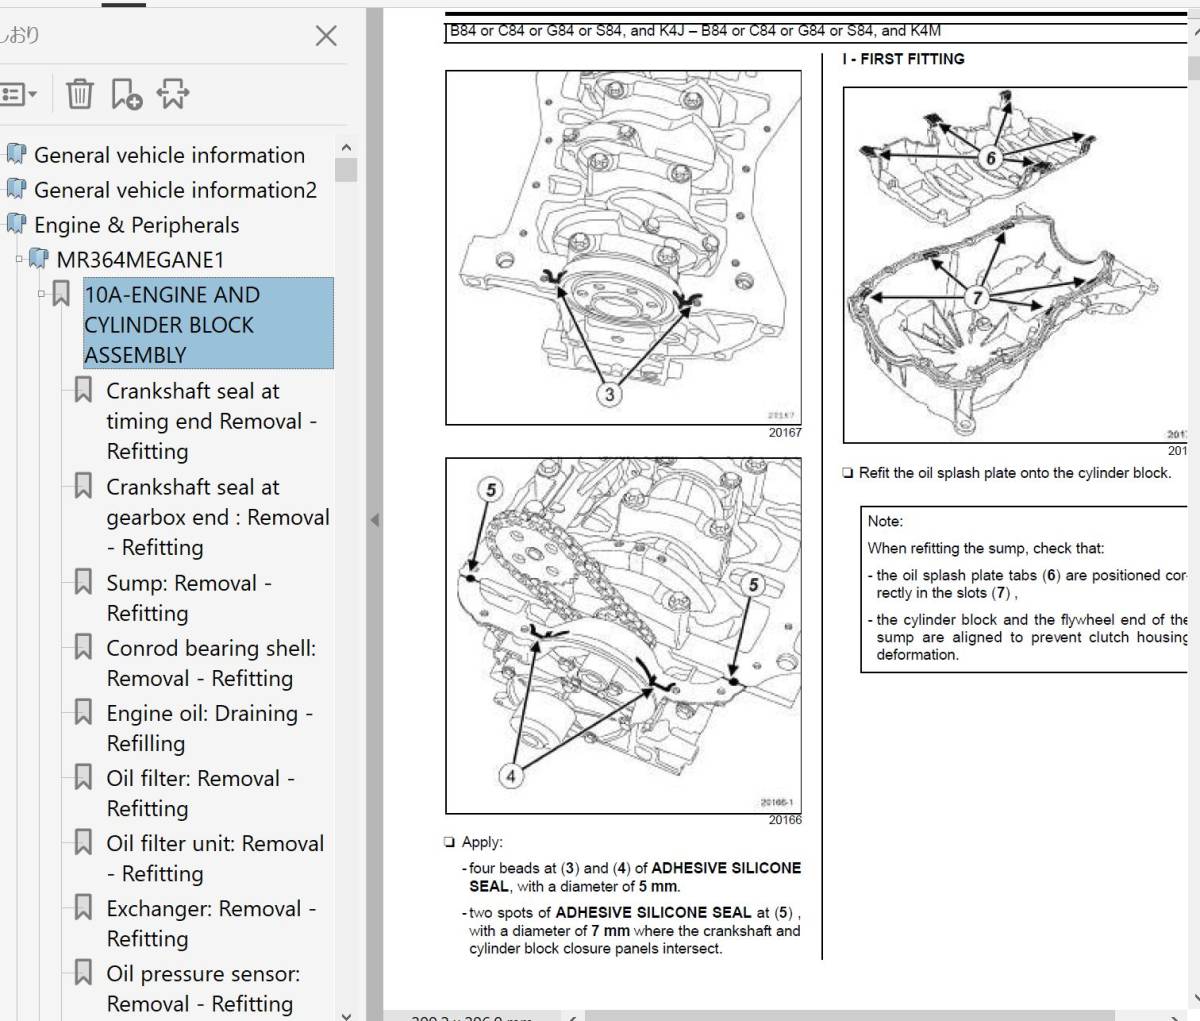Click bookmark icon beside Crankshaft seal gearbox end
Viewport: 1200px width, 1021px height.
[x=84, y=486]
